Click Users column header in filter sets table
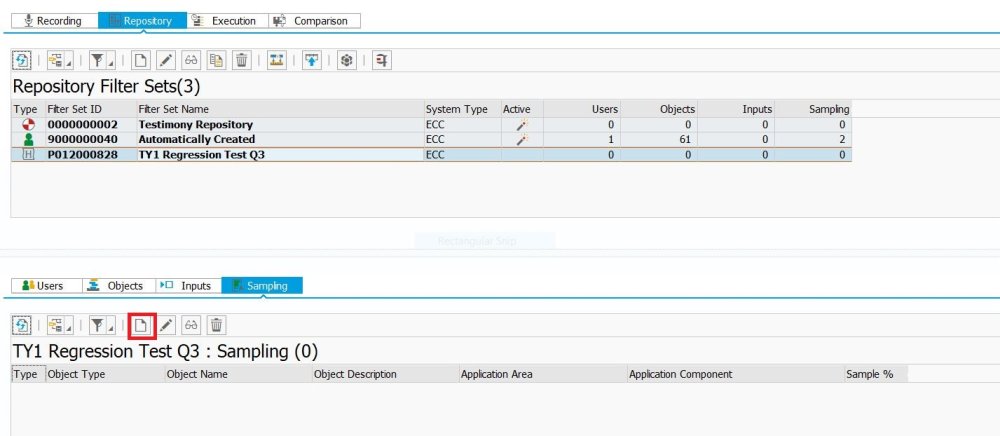Screen dimensions: 1000x436 582,109
